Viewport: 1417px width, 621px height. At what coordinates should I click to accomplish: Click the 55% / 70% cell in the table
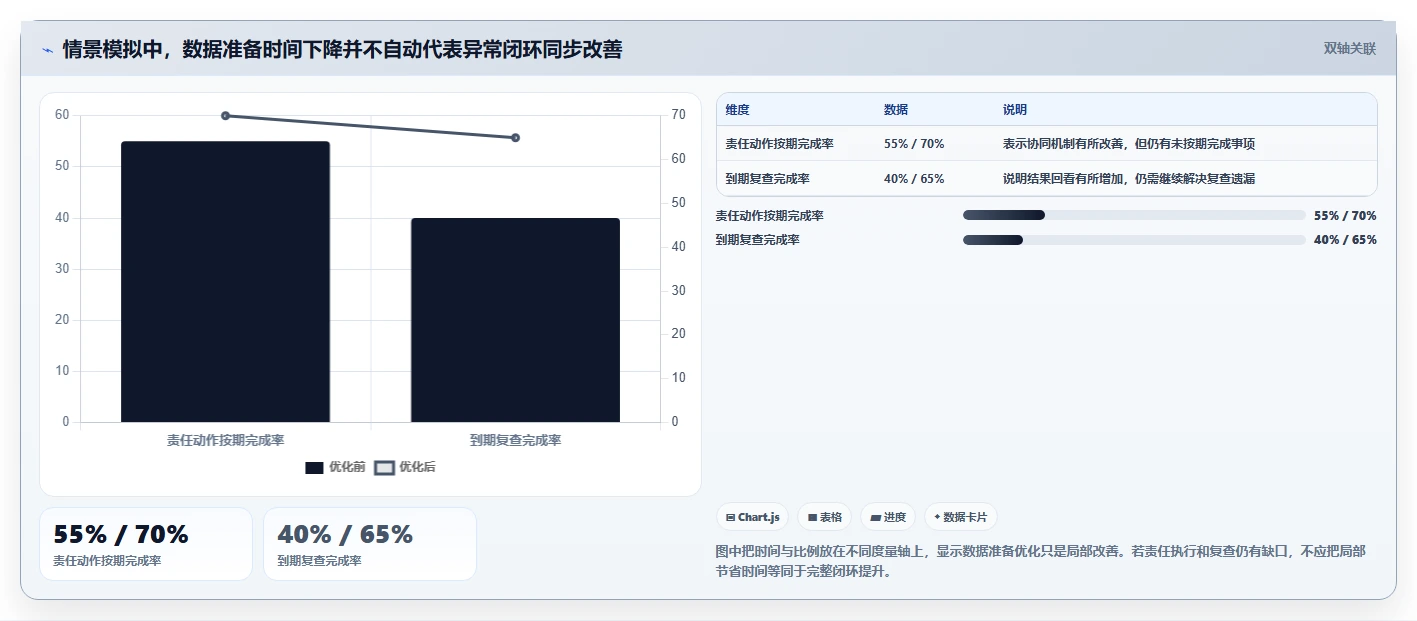(914, 144)
